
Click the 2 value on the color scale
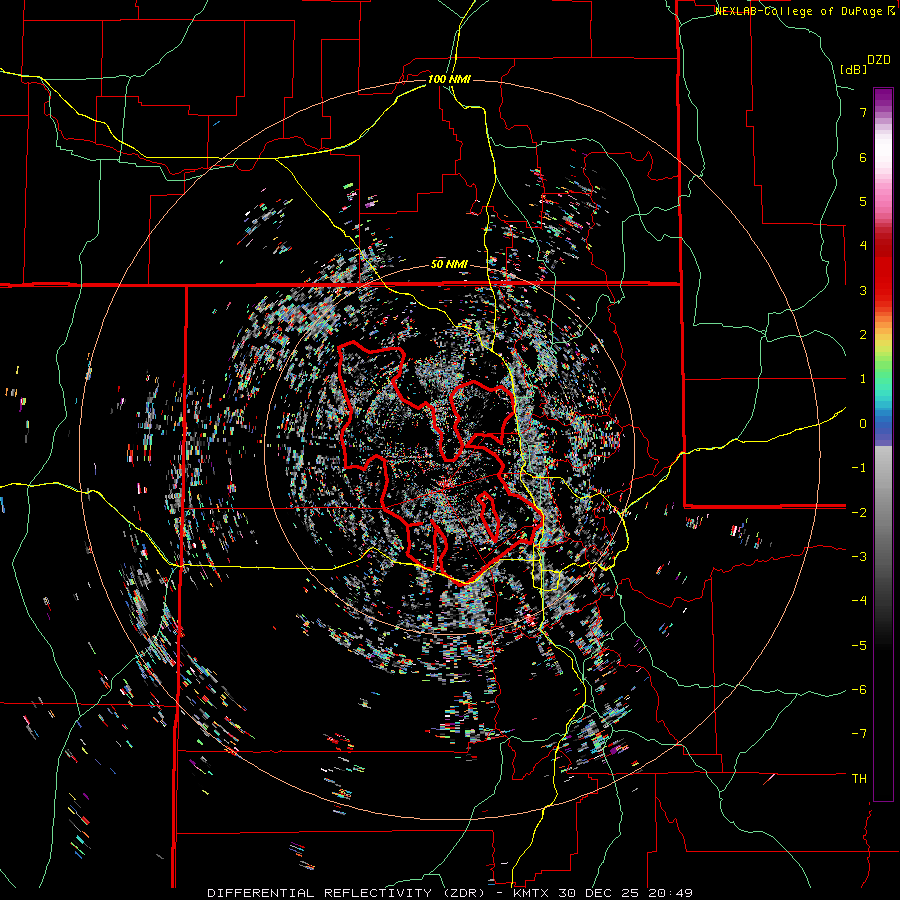click(863, 335)
